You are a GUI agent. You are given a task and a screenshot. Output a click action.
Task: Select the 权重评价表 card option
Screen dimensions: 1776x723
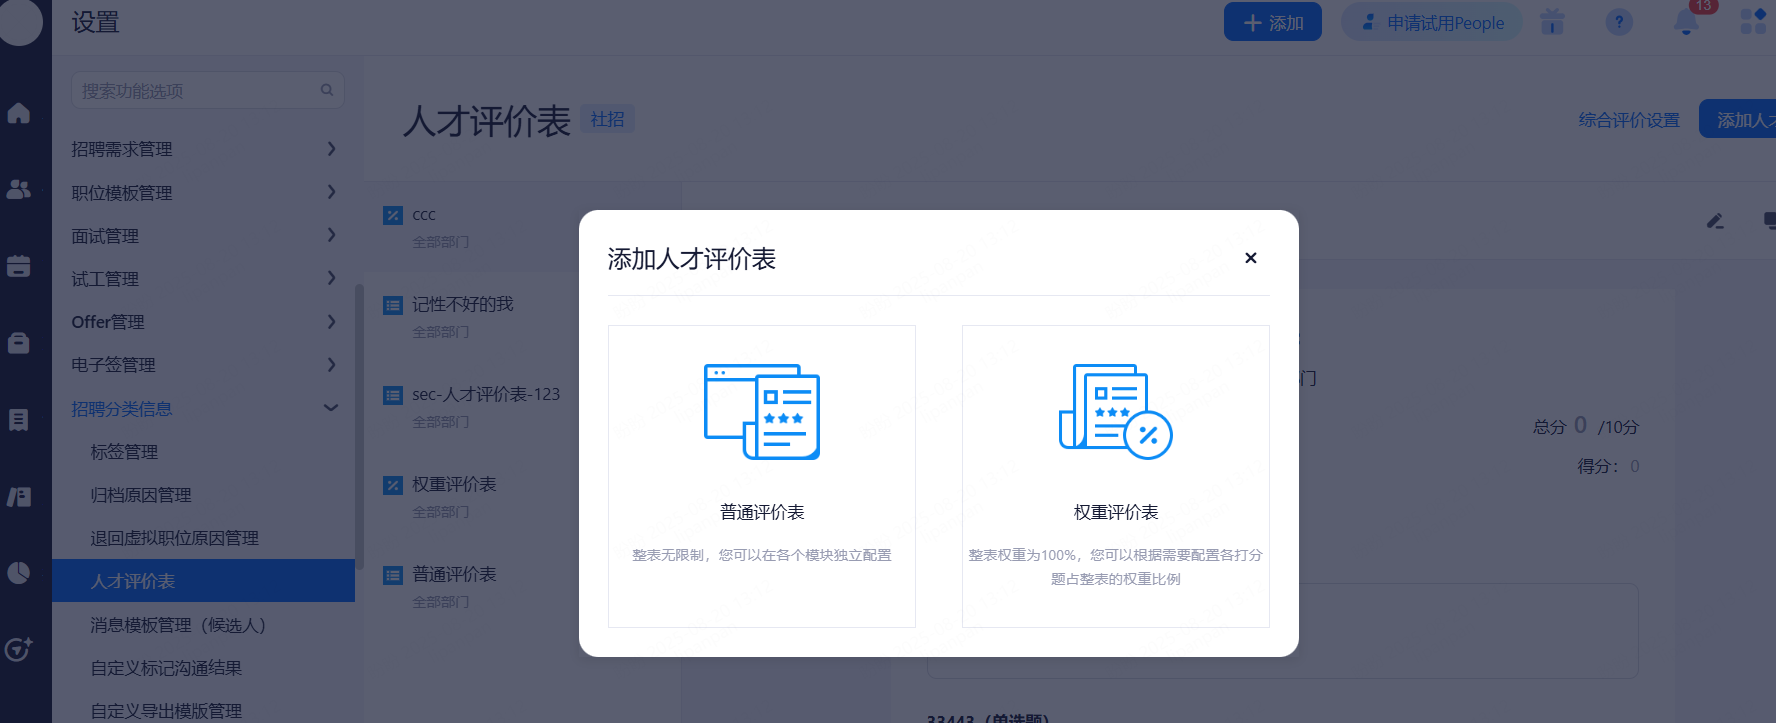pyautogui.click(x=1115, y=476)
